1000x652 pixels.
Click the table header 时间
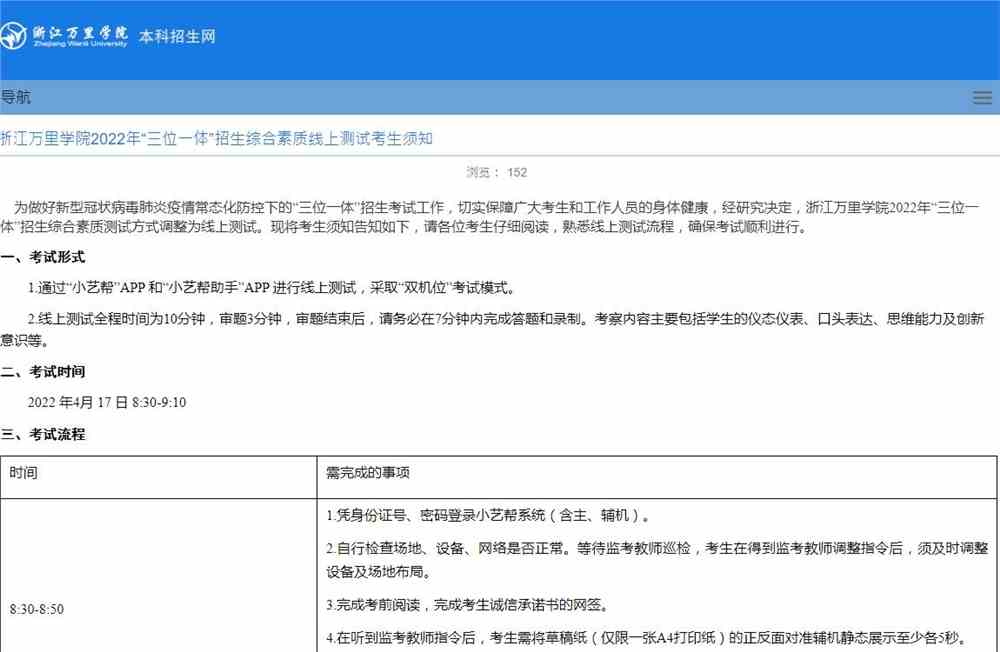[x=24, y=473]
